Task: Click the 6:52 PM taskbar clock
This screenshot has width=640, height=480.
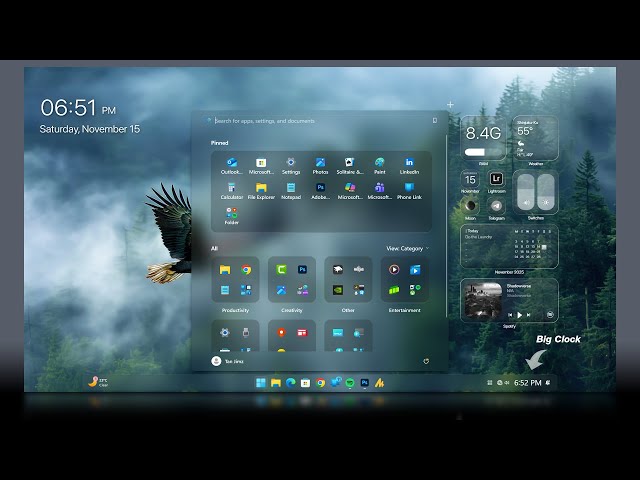Action: click(x=527, y=383)
